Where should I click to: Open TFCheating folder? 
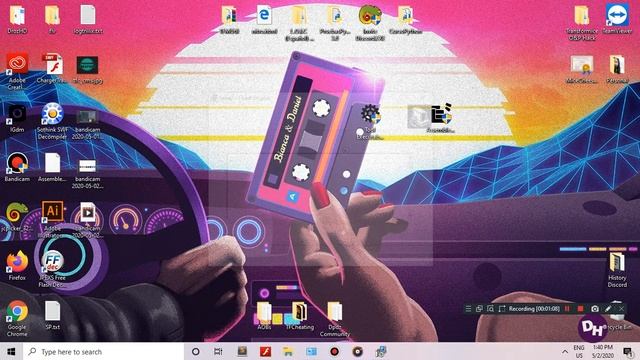[300, 316]
